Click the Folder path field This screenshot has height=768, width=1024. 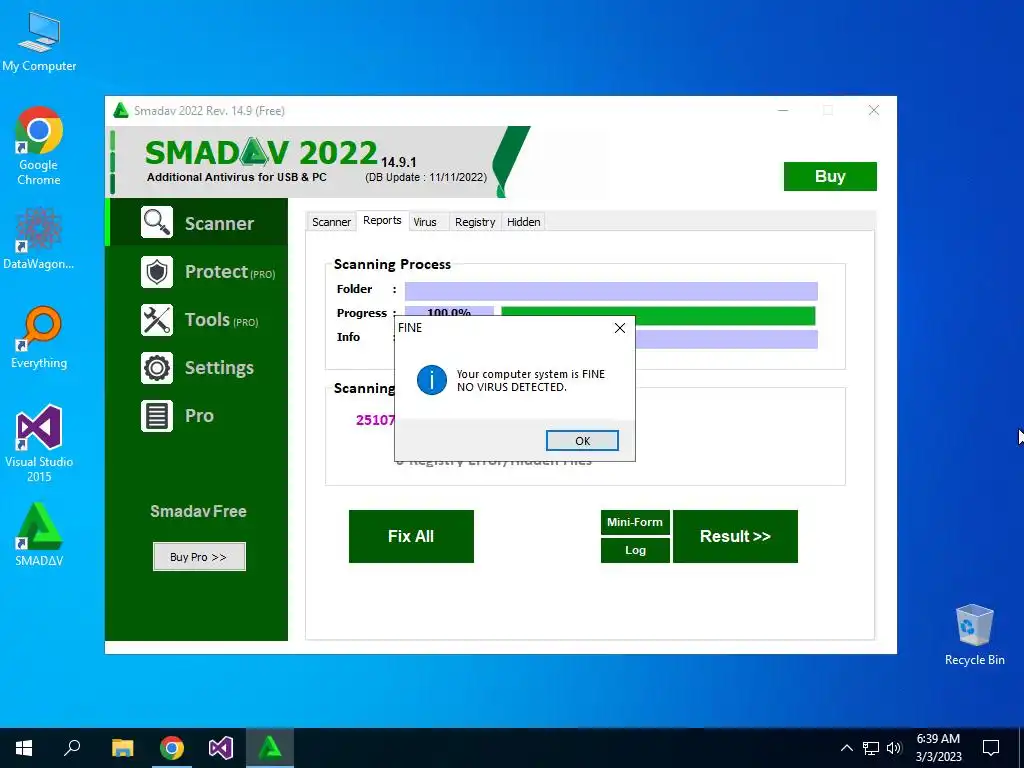point(611,291)
